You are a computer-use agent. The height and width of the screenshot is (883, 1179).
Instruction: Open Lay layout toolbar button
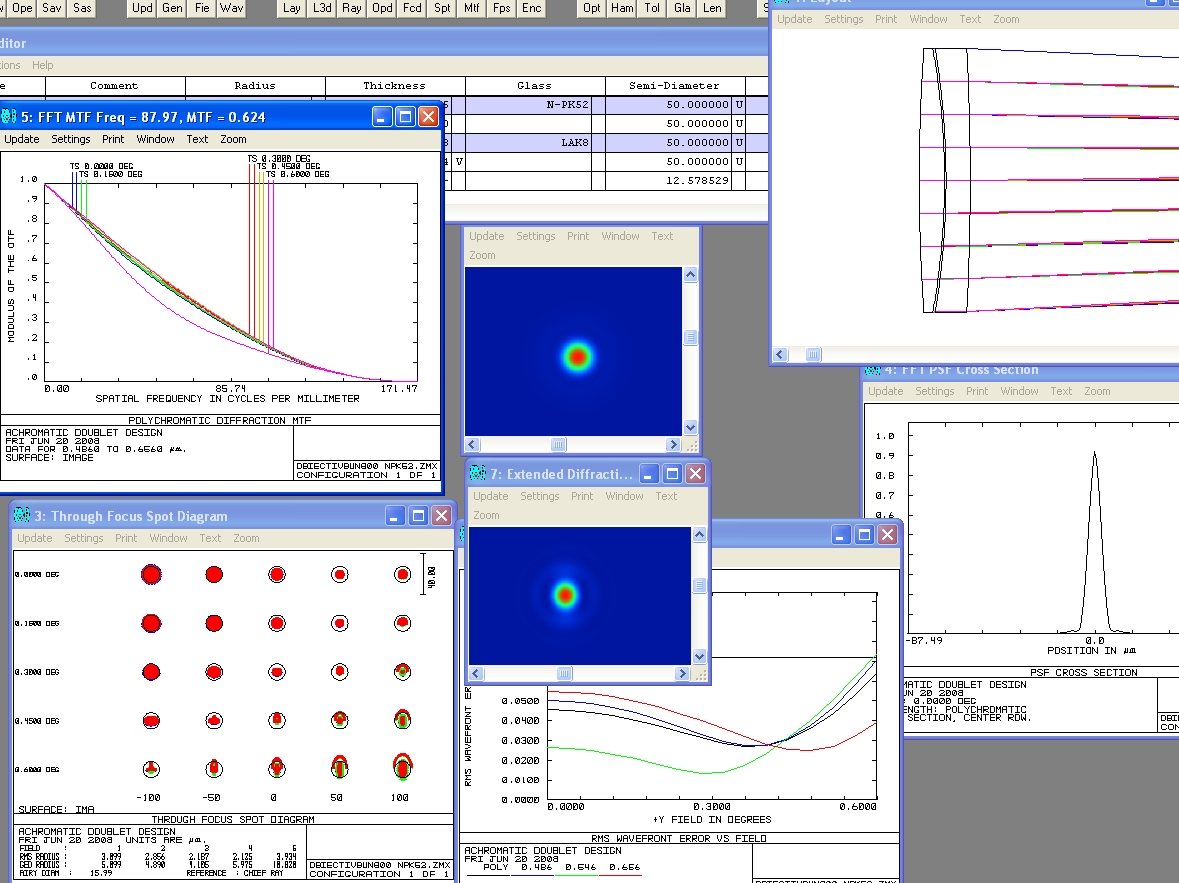point(292,8)
